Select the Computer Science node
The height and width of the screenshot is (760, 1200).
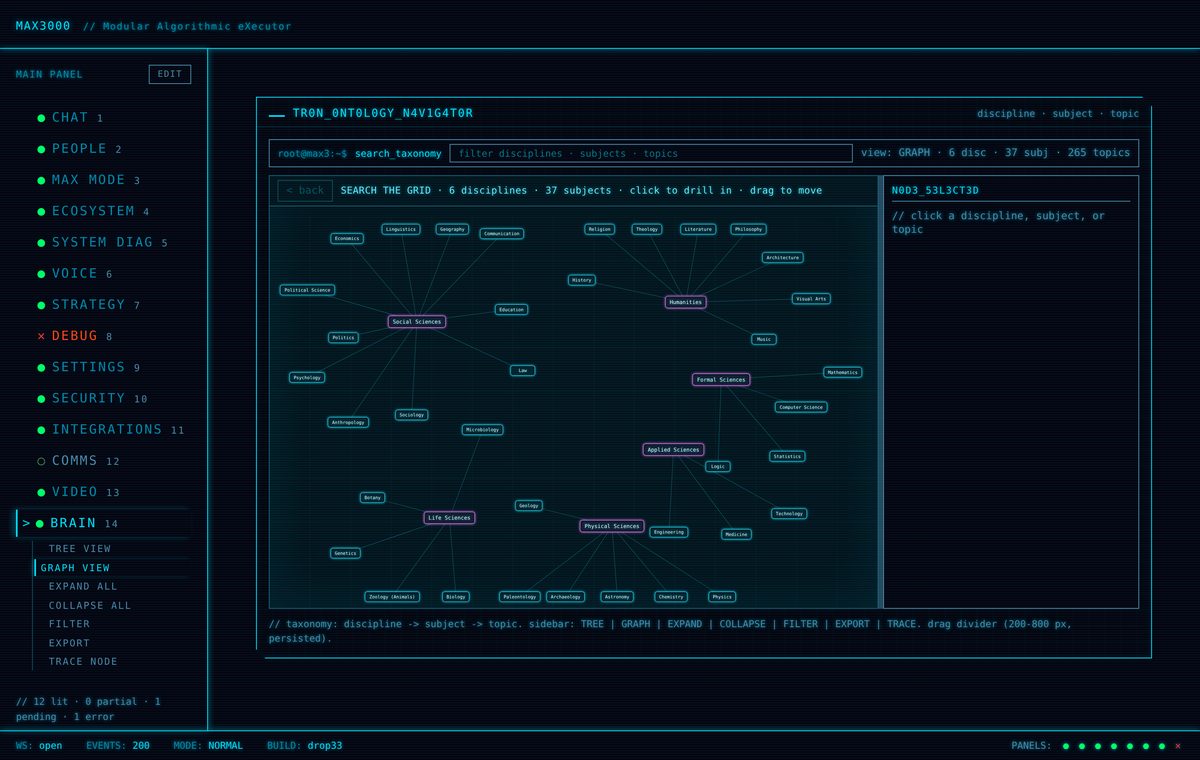801,407
